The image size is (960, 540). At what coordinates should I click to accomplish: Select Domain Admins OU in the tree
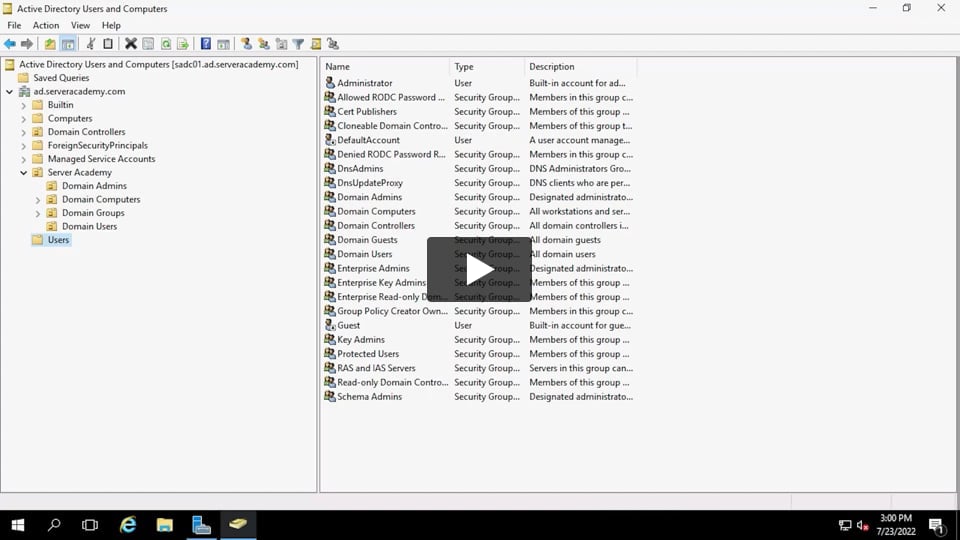click(x=94, y=186)
